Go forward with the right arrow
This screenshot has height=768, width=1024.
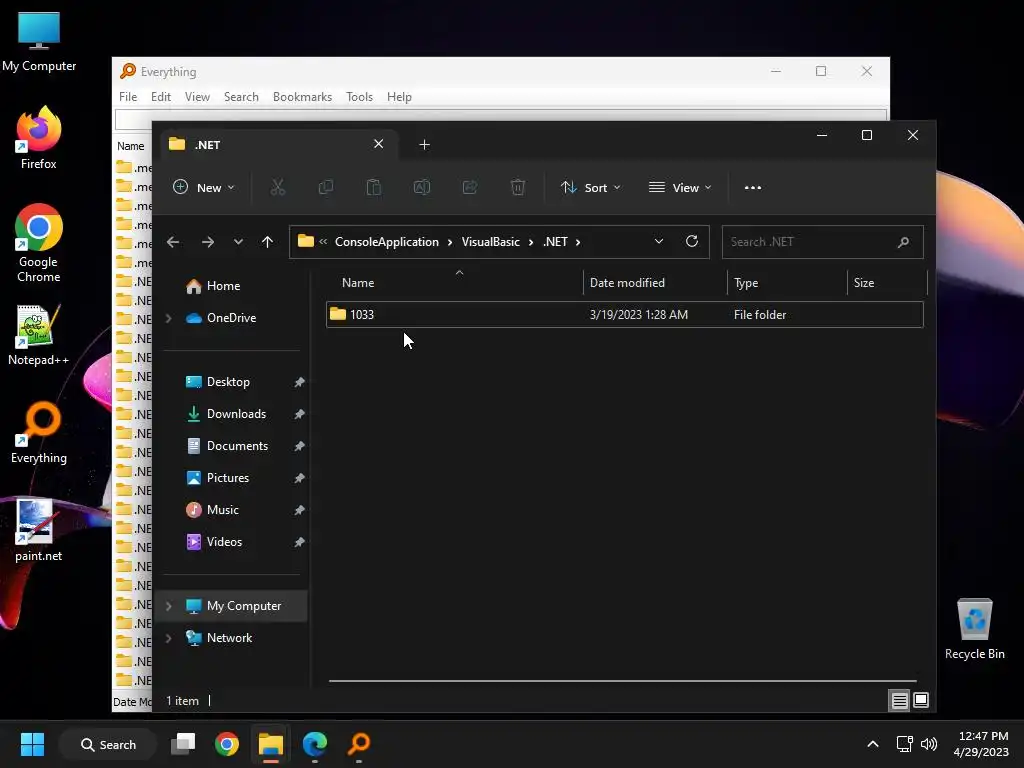208,242
